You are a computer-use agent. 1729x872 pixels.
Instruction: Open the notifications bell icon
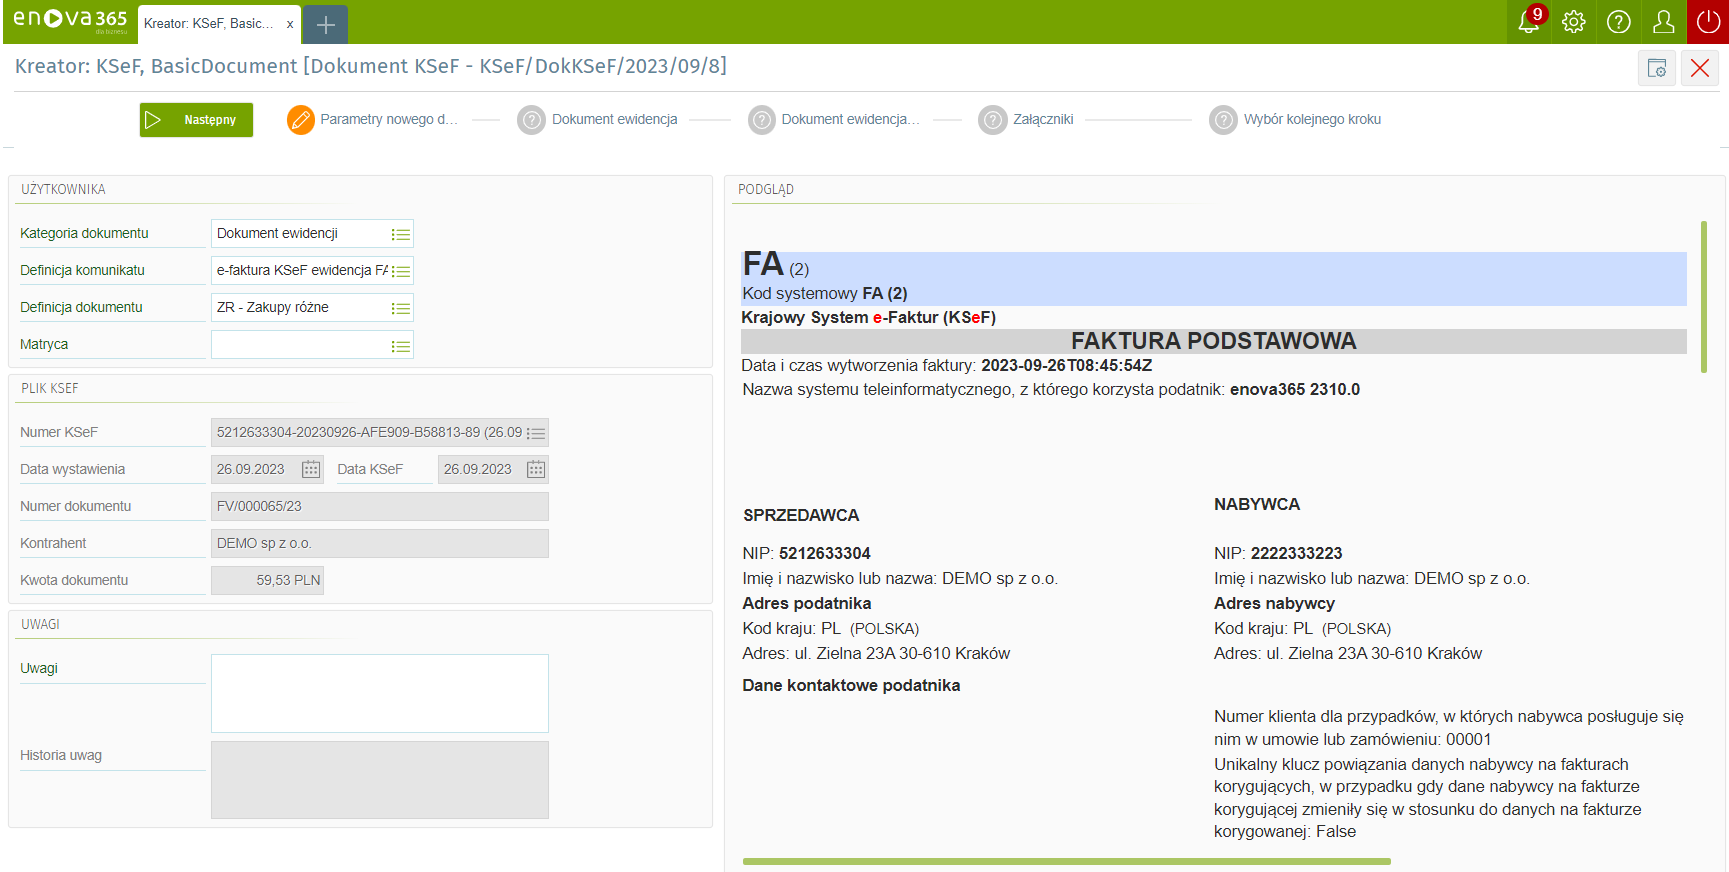coord(1528,22)
